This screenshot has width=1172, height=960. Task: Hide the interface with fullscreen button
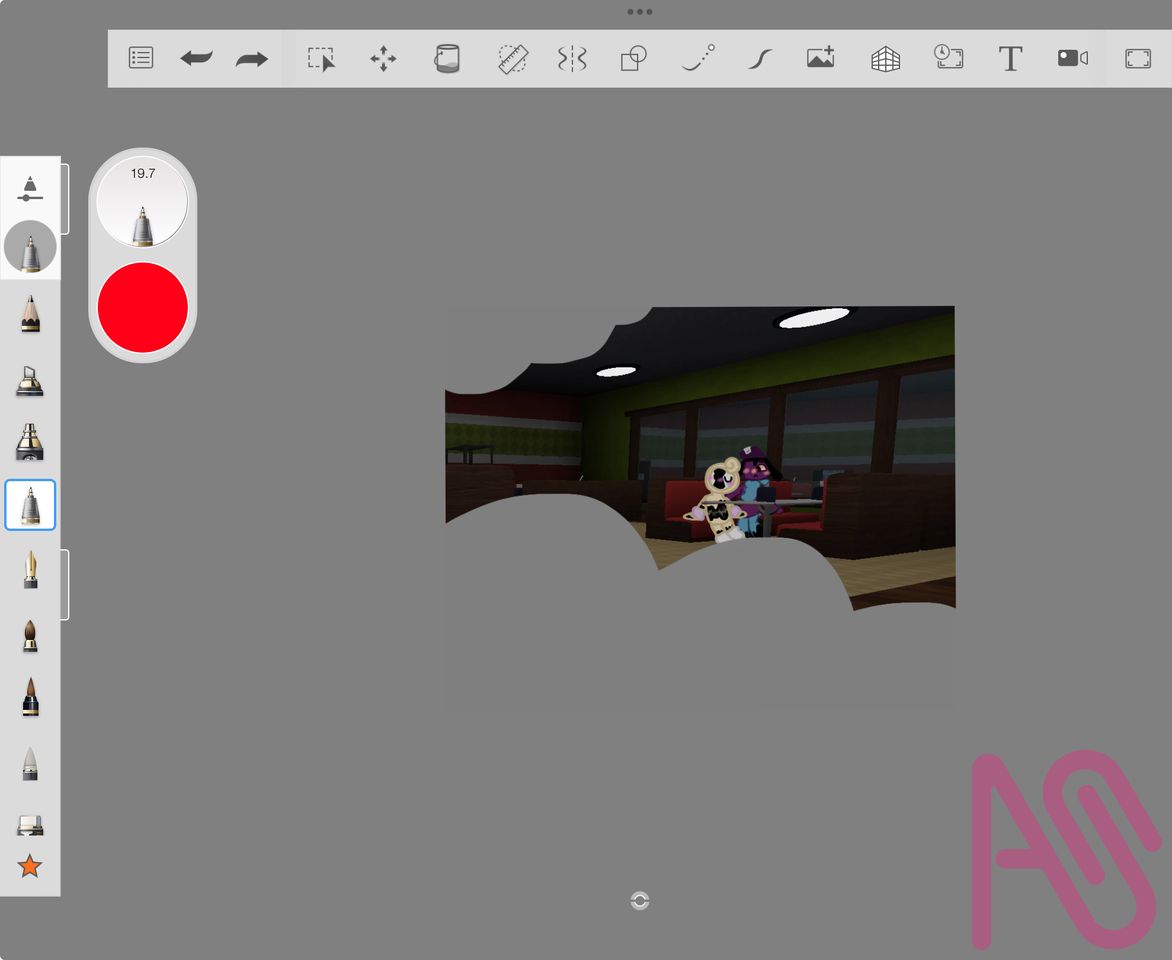(x=1138, y=59)
